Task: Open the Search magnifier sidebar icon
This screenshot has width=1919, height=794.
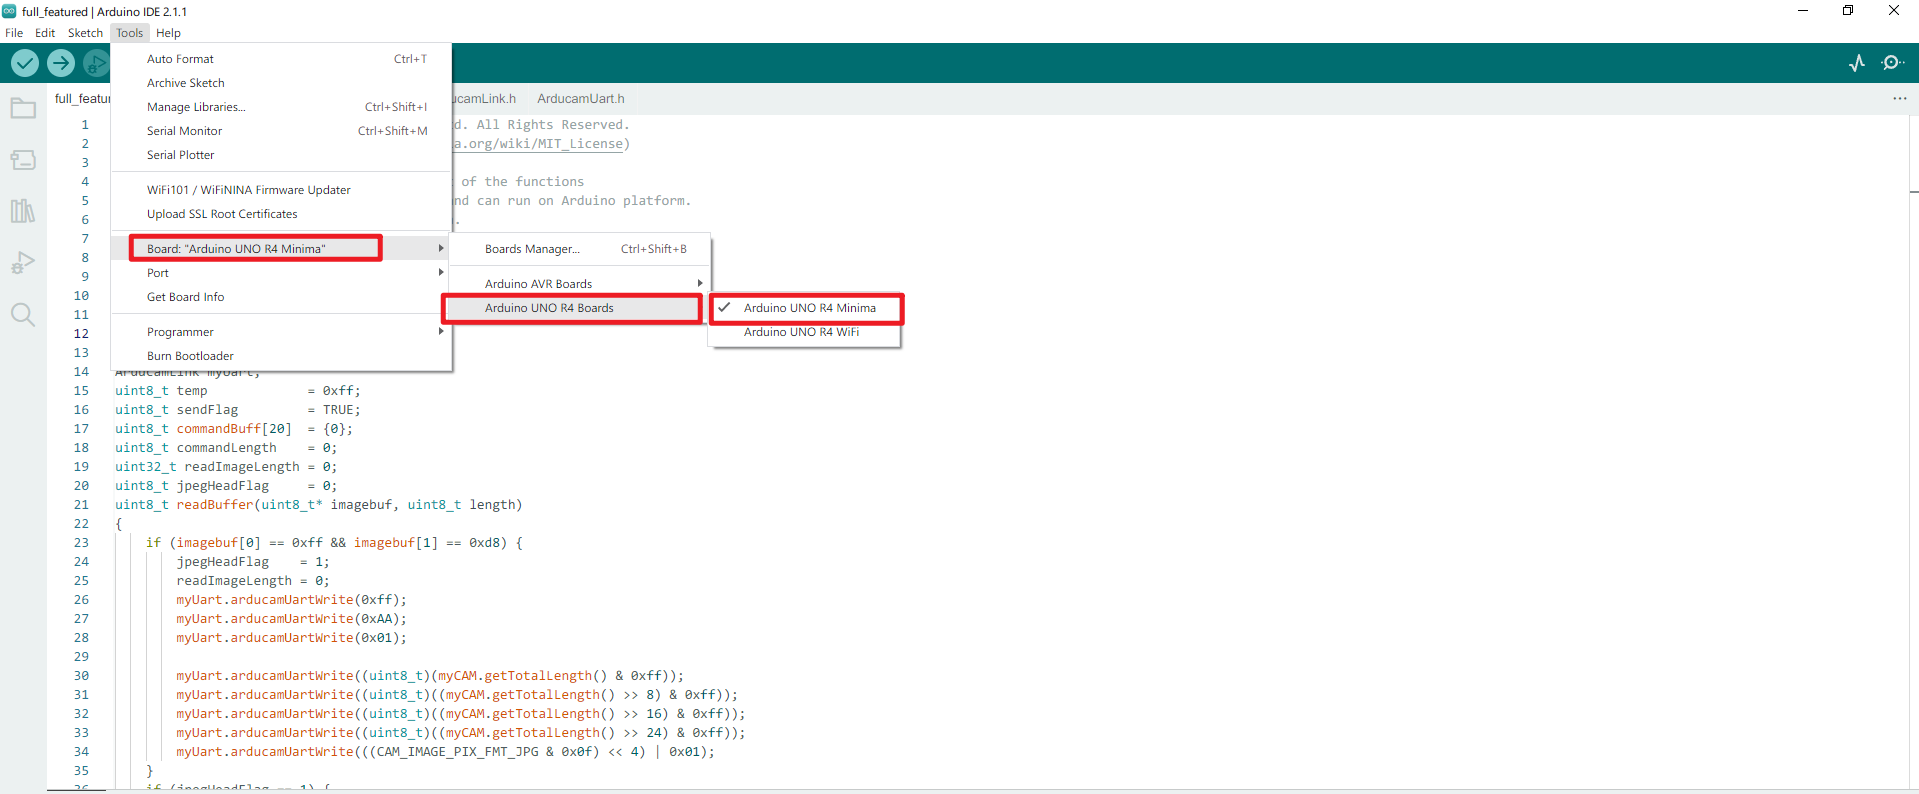Action: click(23, 315)
